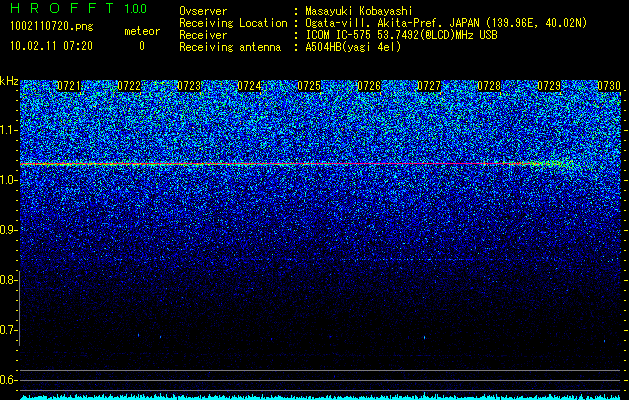
Task: Click the HROFFT 1.00 title text
Action: coord(79,8)
